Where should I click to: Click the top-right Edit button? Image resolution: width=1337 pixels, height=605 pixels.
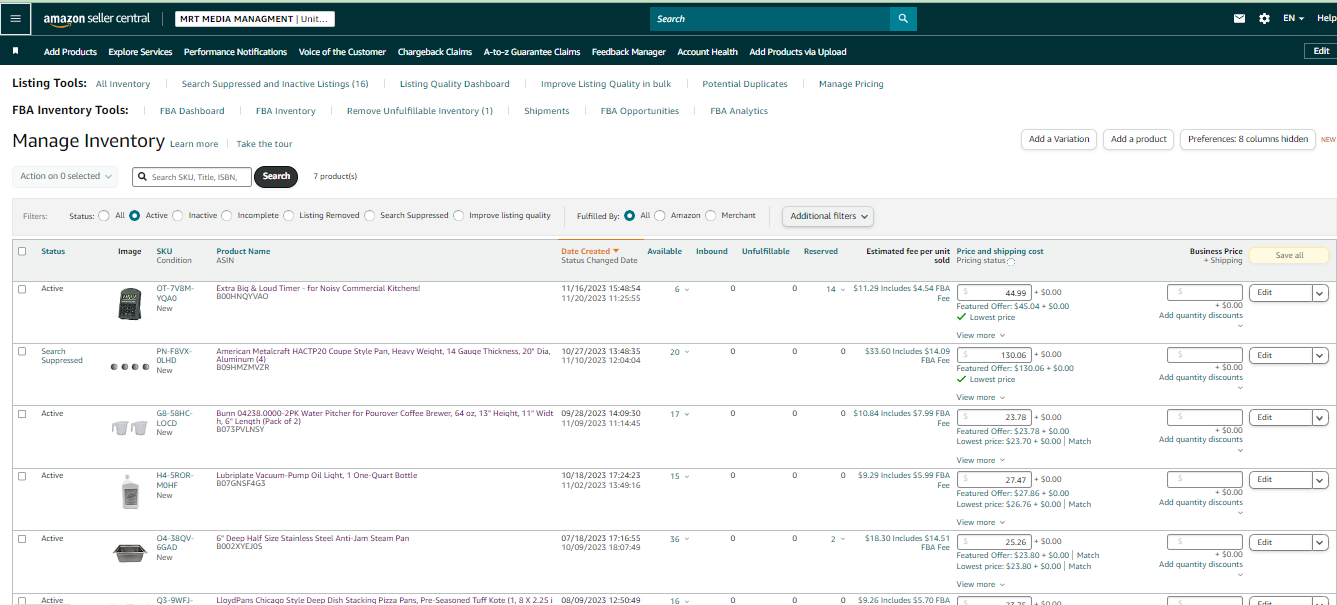point(1321,51)
